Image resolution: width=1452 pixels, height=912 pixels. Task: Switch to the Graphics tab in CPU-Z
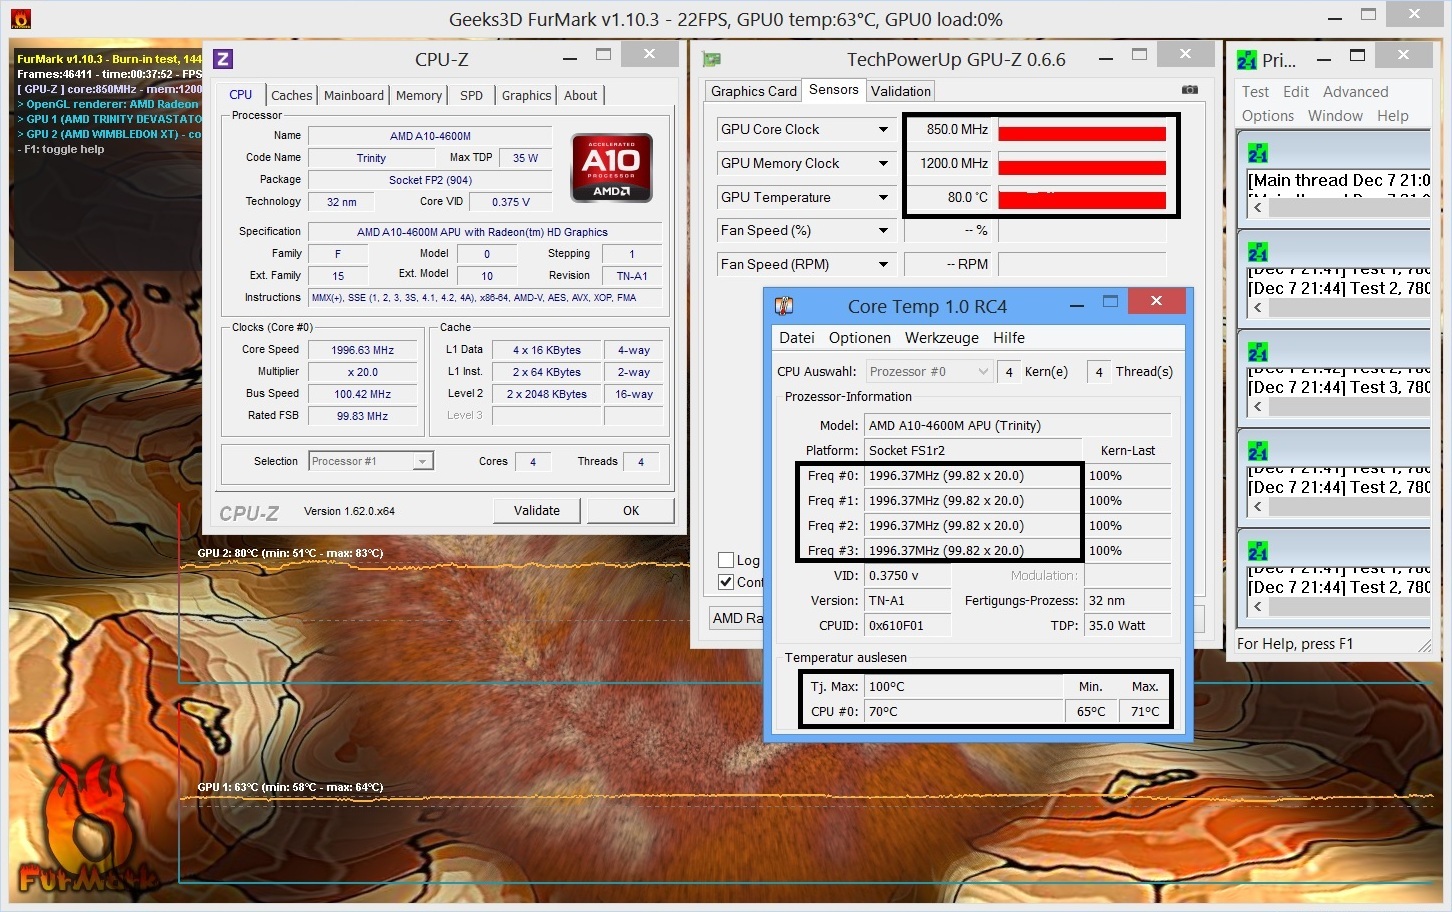pyautogui.click(x=526, y=95)
